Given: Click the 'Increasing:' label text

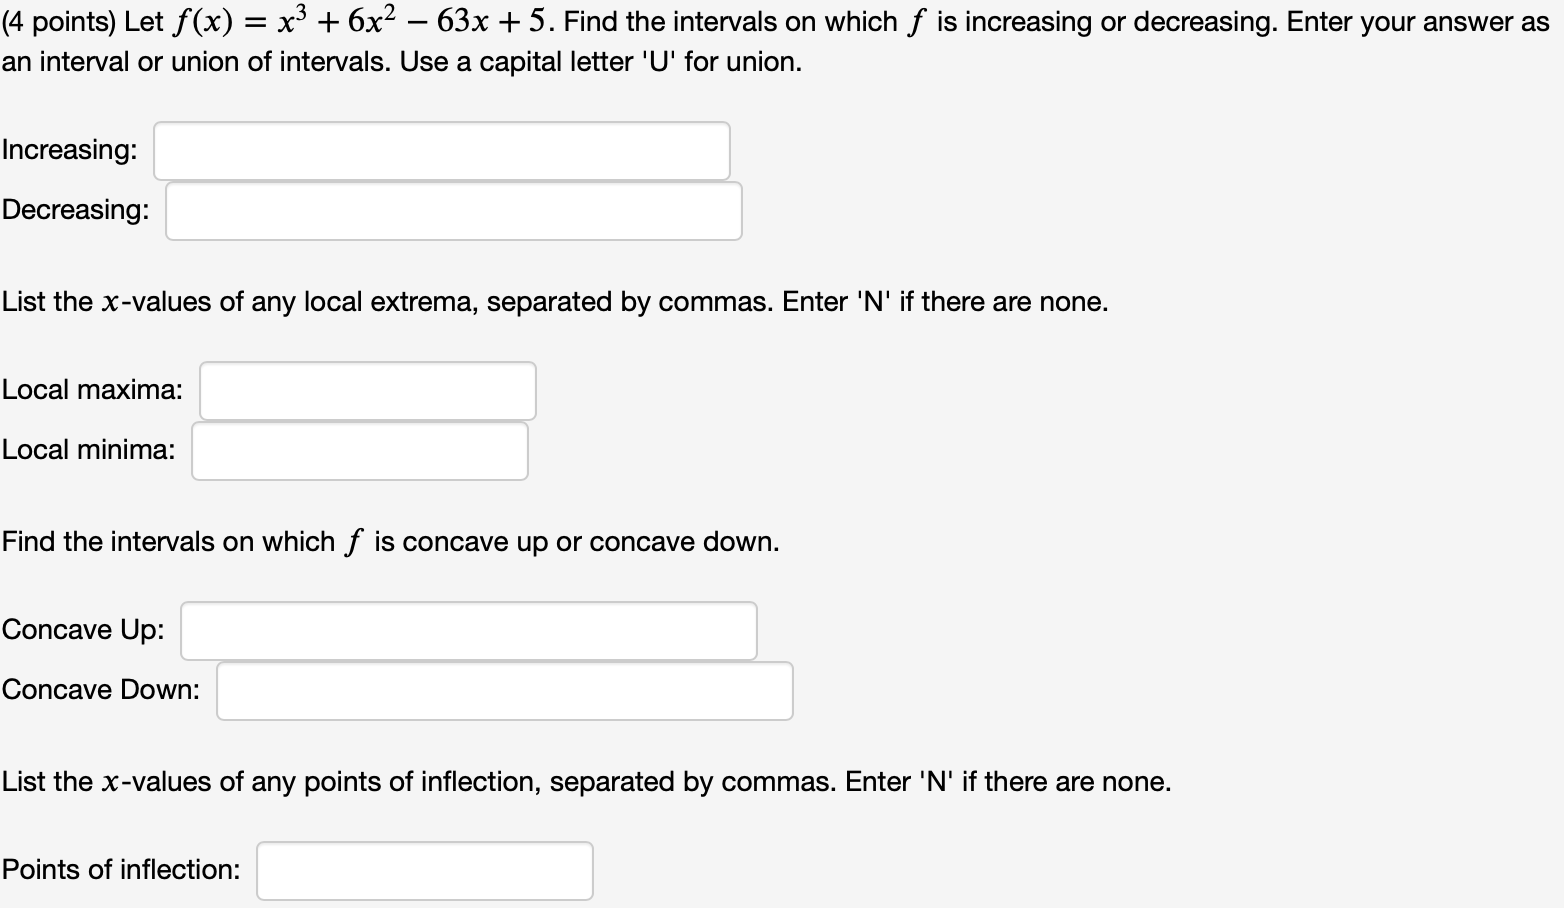Looking at the screenshot, I should tap(70, 150).
